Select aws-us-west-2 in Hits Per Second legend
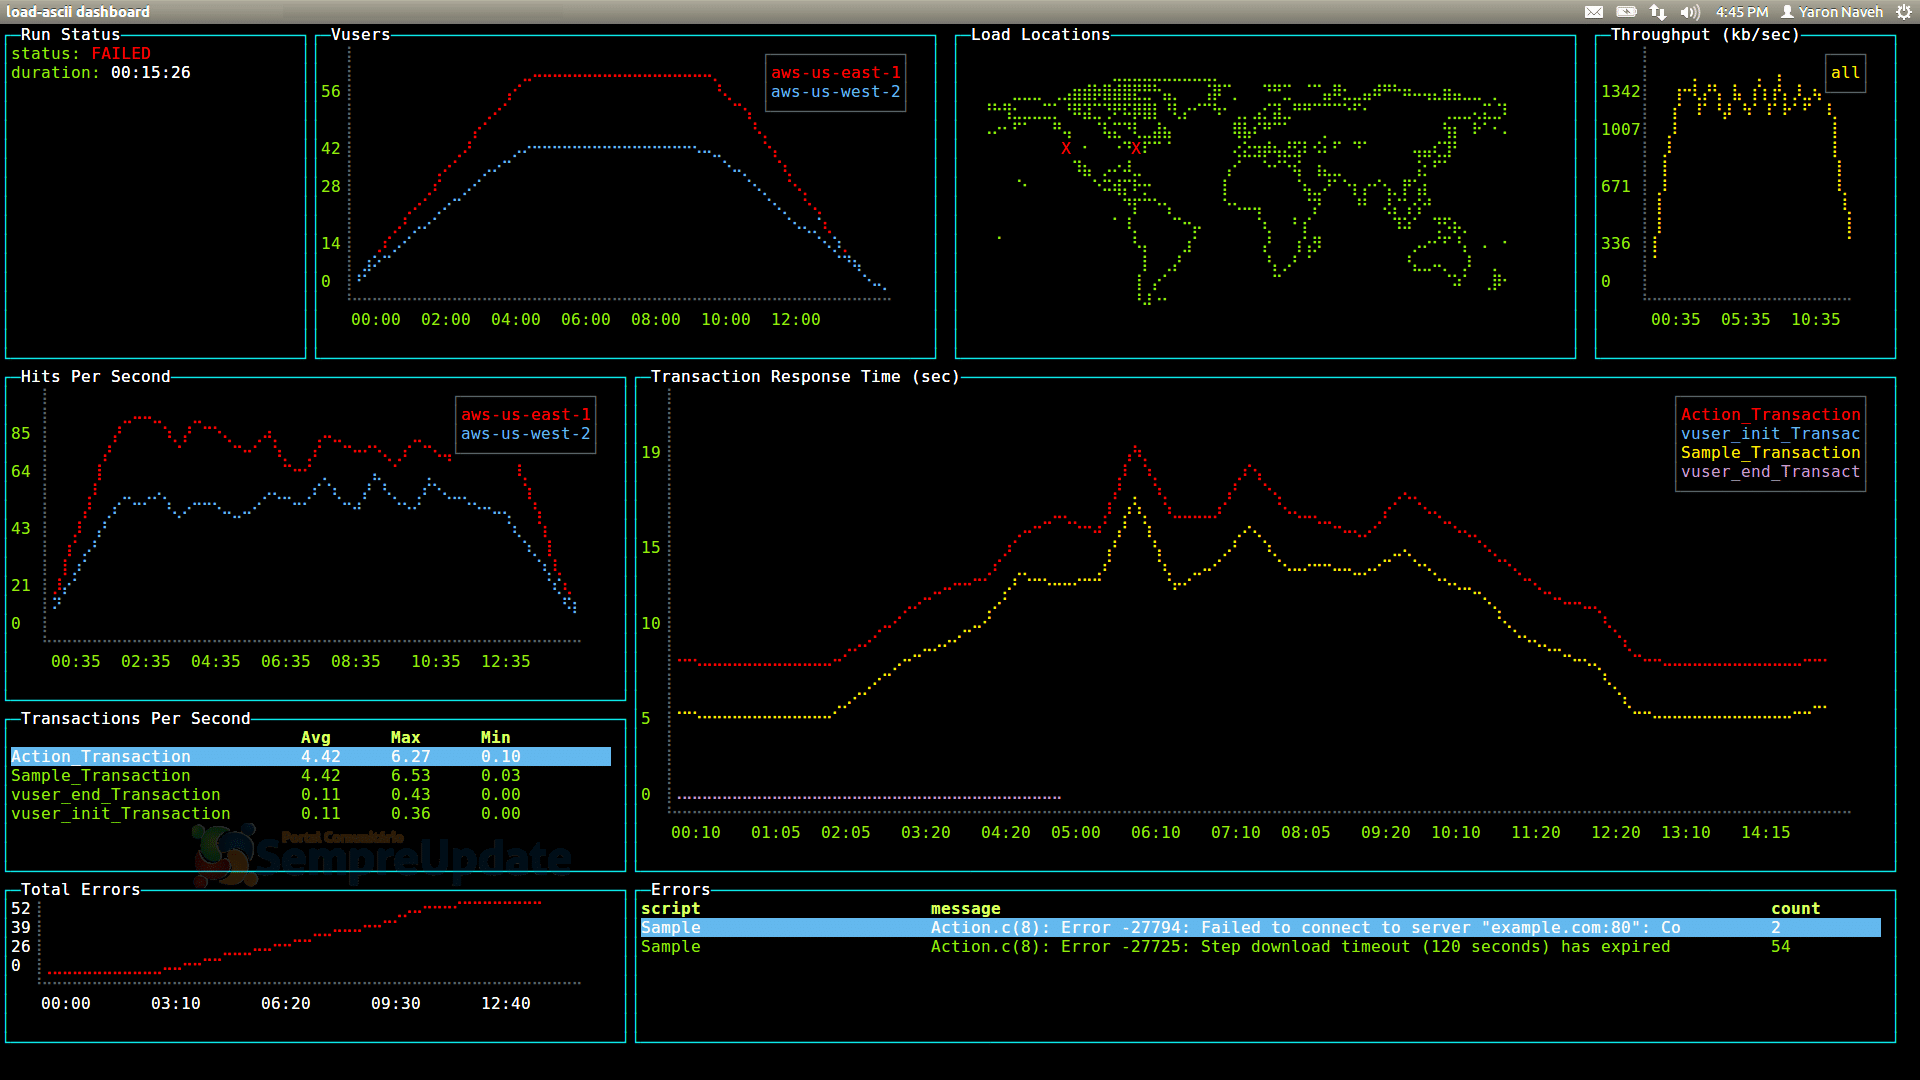Viewport: 1920px width, 1080px height. click(x=525, y=434)
